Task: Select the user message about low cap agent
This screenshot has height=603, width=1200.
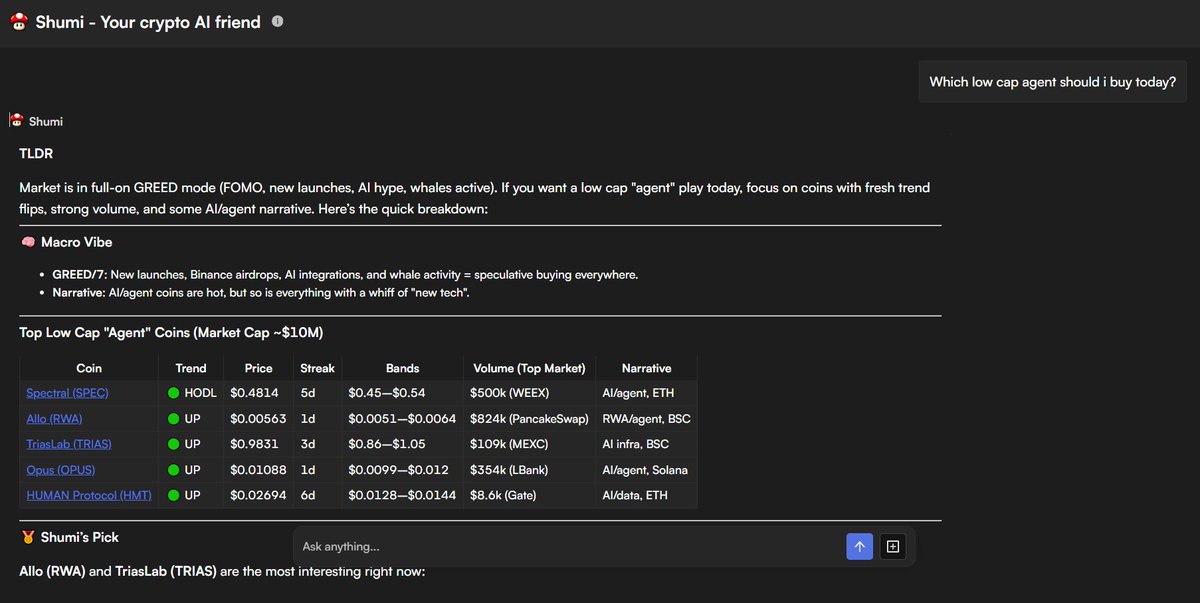Action: 1053,82
